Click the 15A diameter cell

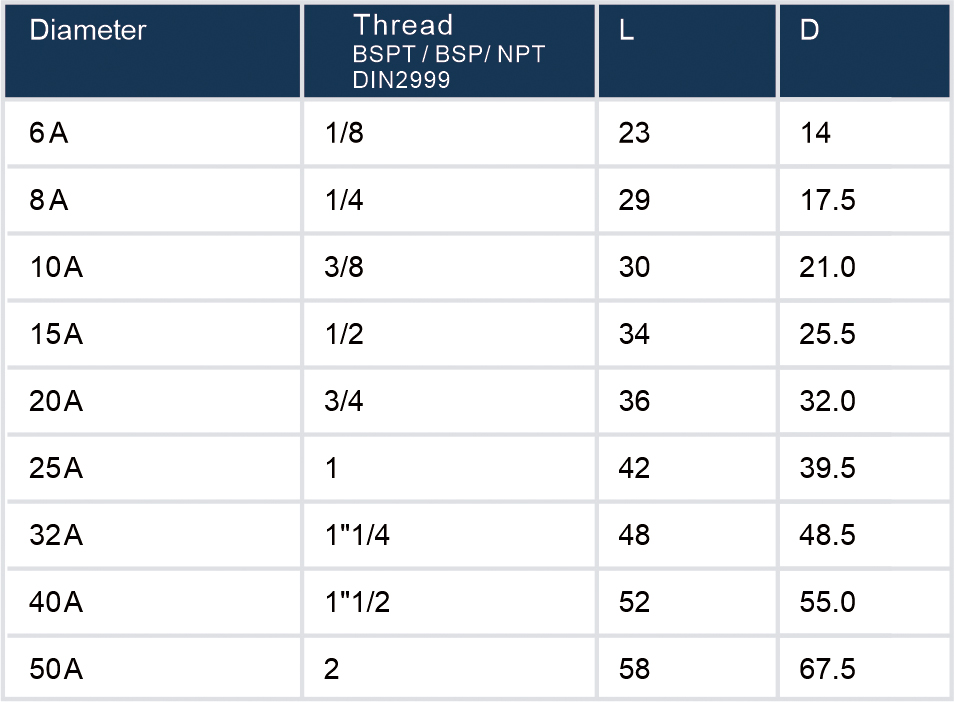coord(56,334)
